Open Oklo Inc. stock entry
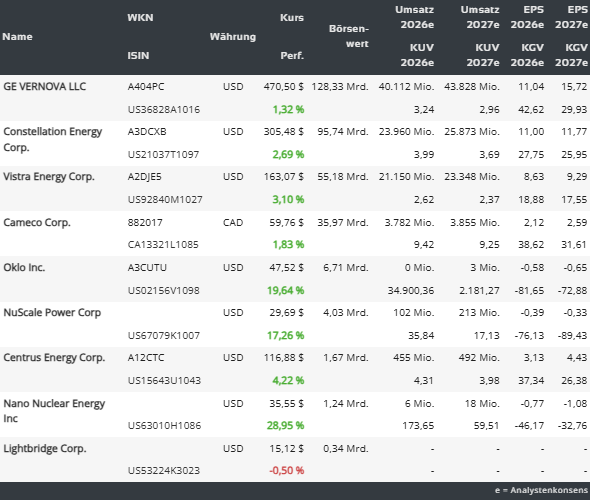 click(x=24, y=267)
